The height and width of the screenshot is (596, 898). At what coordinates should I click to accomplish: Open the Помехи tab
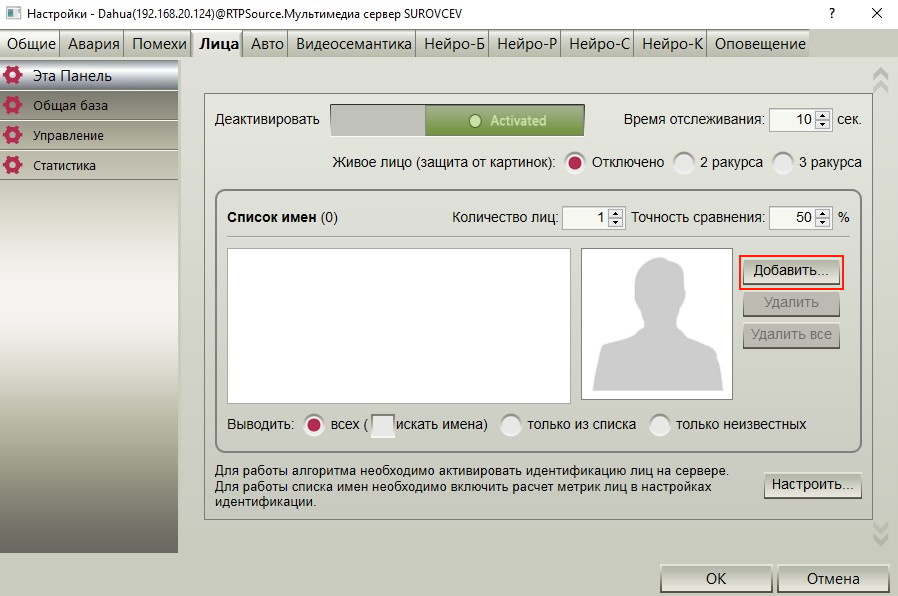click(x=159, y=44)
